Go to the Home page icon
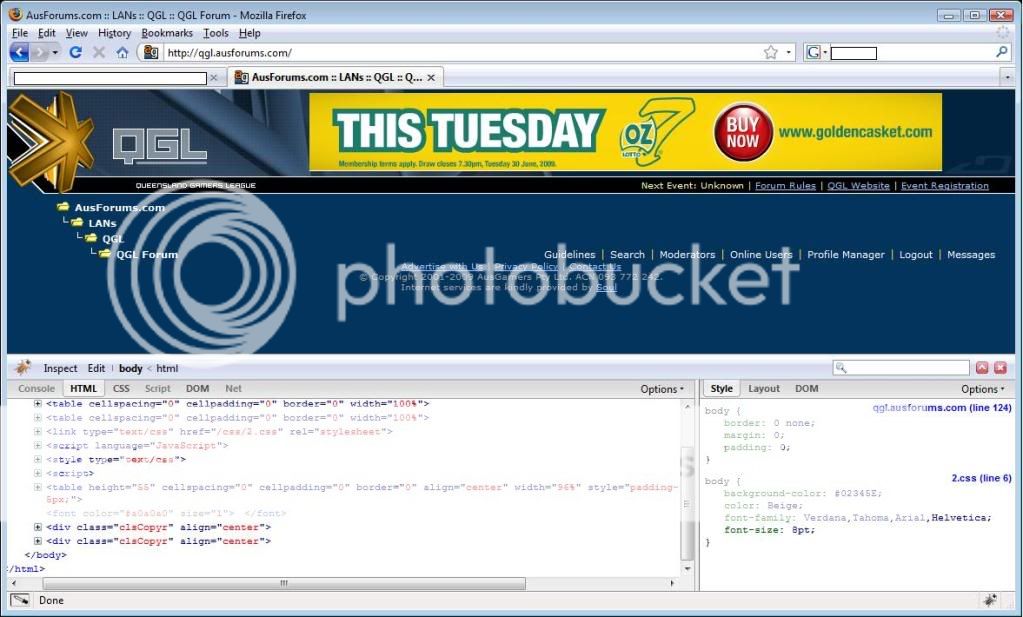The image size is (1023, 617). [x=122, y=52]
